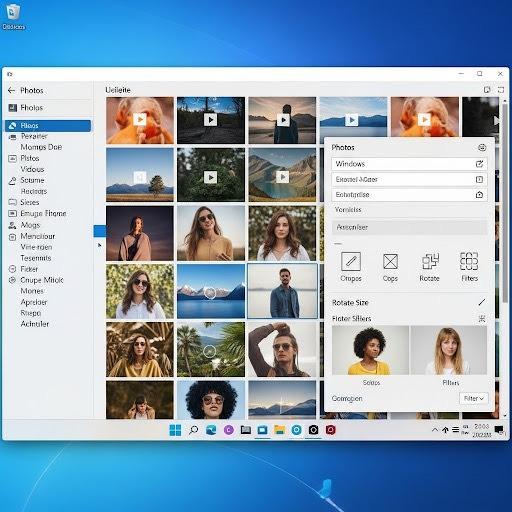This screenshot has width=512, height=512.
Task: Click the Mones sidebar entry
Action: click(32, 291)
